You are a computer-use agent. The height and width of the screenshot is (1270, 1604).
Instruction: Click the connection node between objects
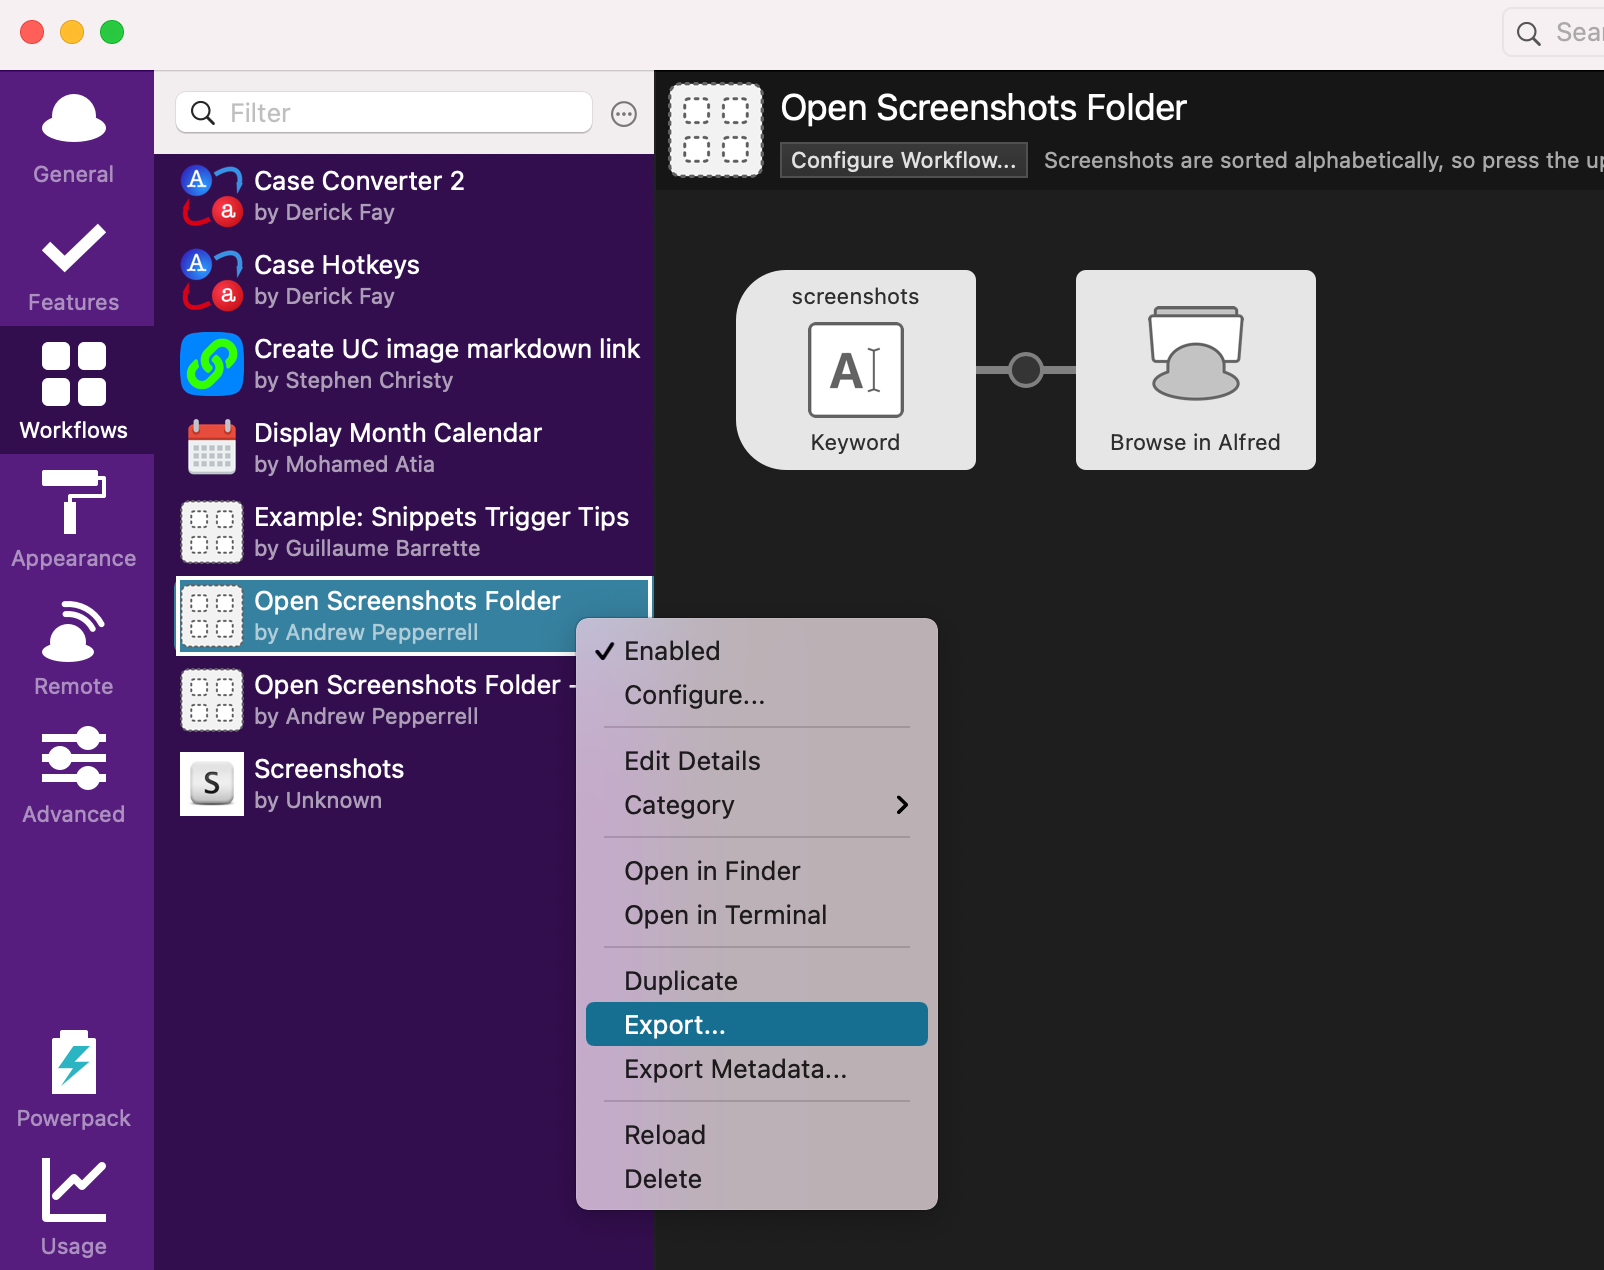[1026, 370]
